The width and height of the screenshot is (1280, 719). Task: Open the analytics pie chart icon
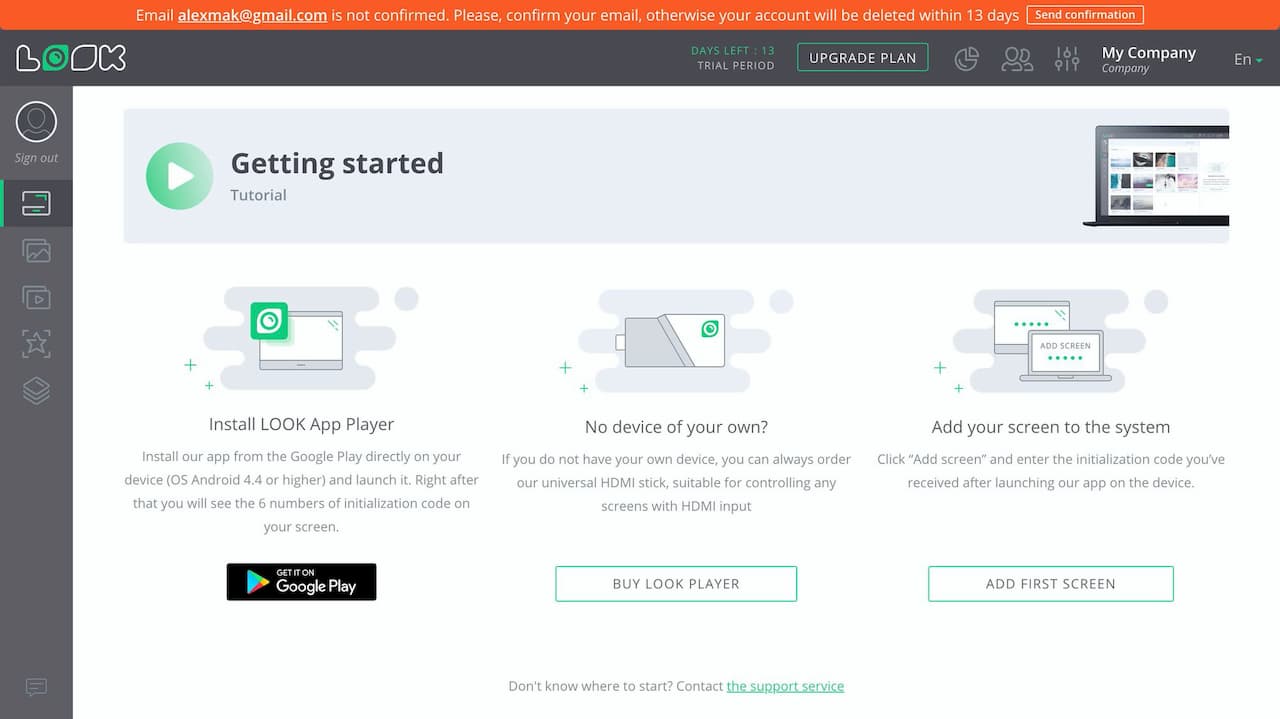966,59
